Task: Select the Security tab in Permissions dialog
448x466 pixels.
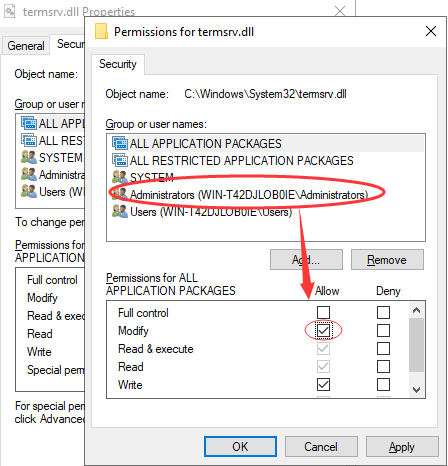Action: 118,64
